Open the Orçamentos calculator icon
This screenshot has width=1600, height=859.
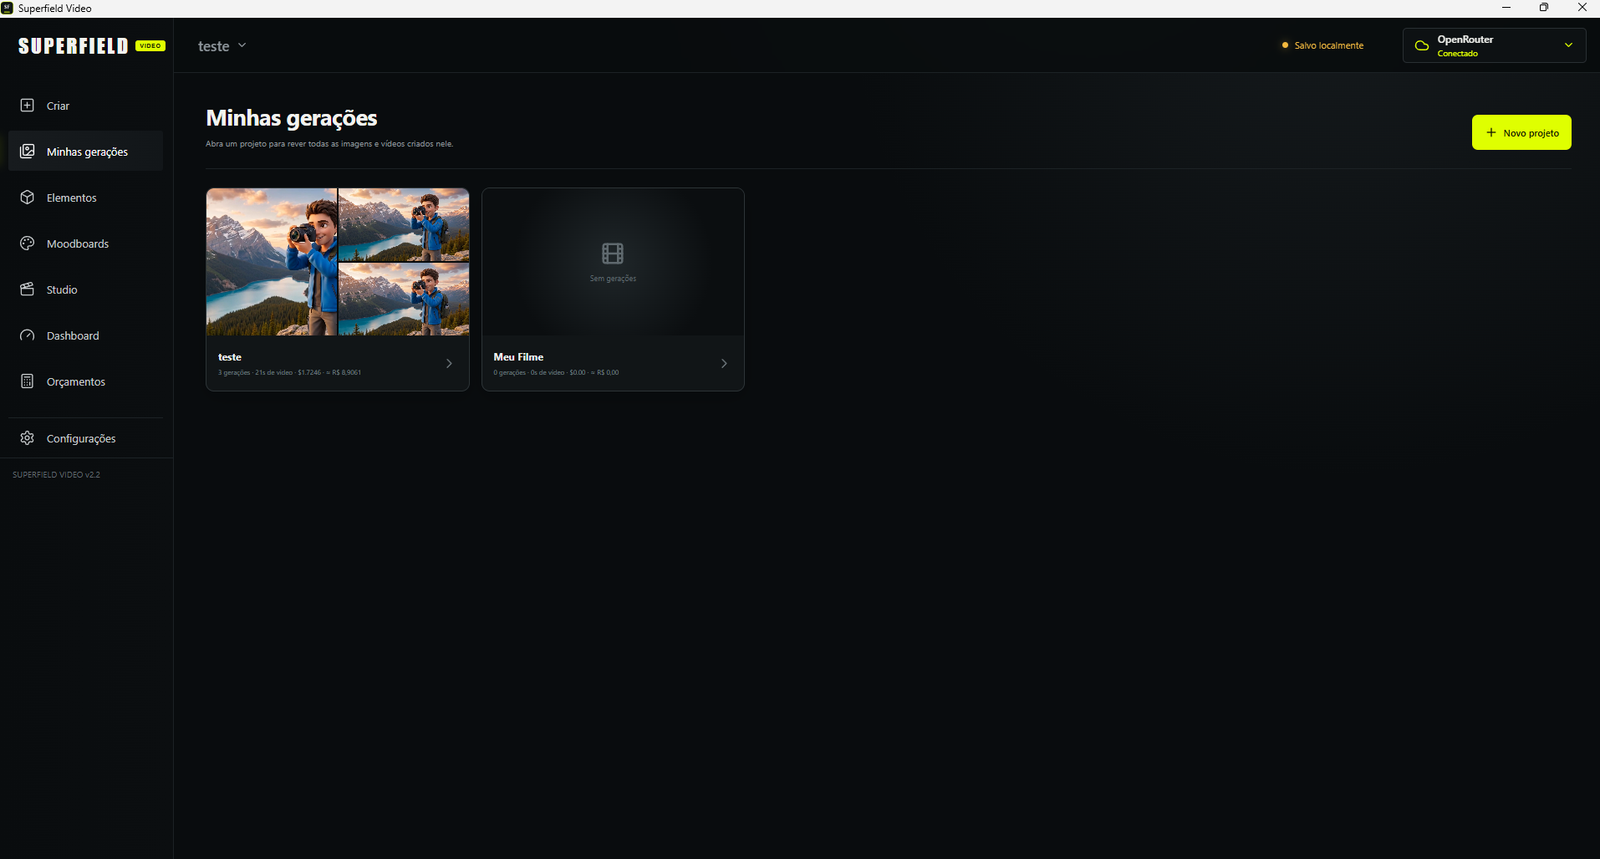27,381
